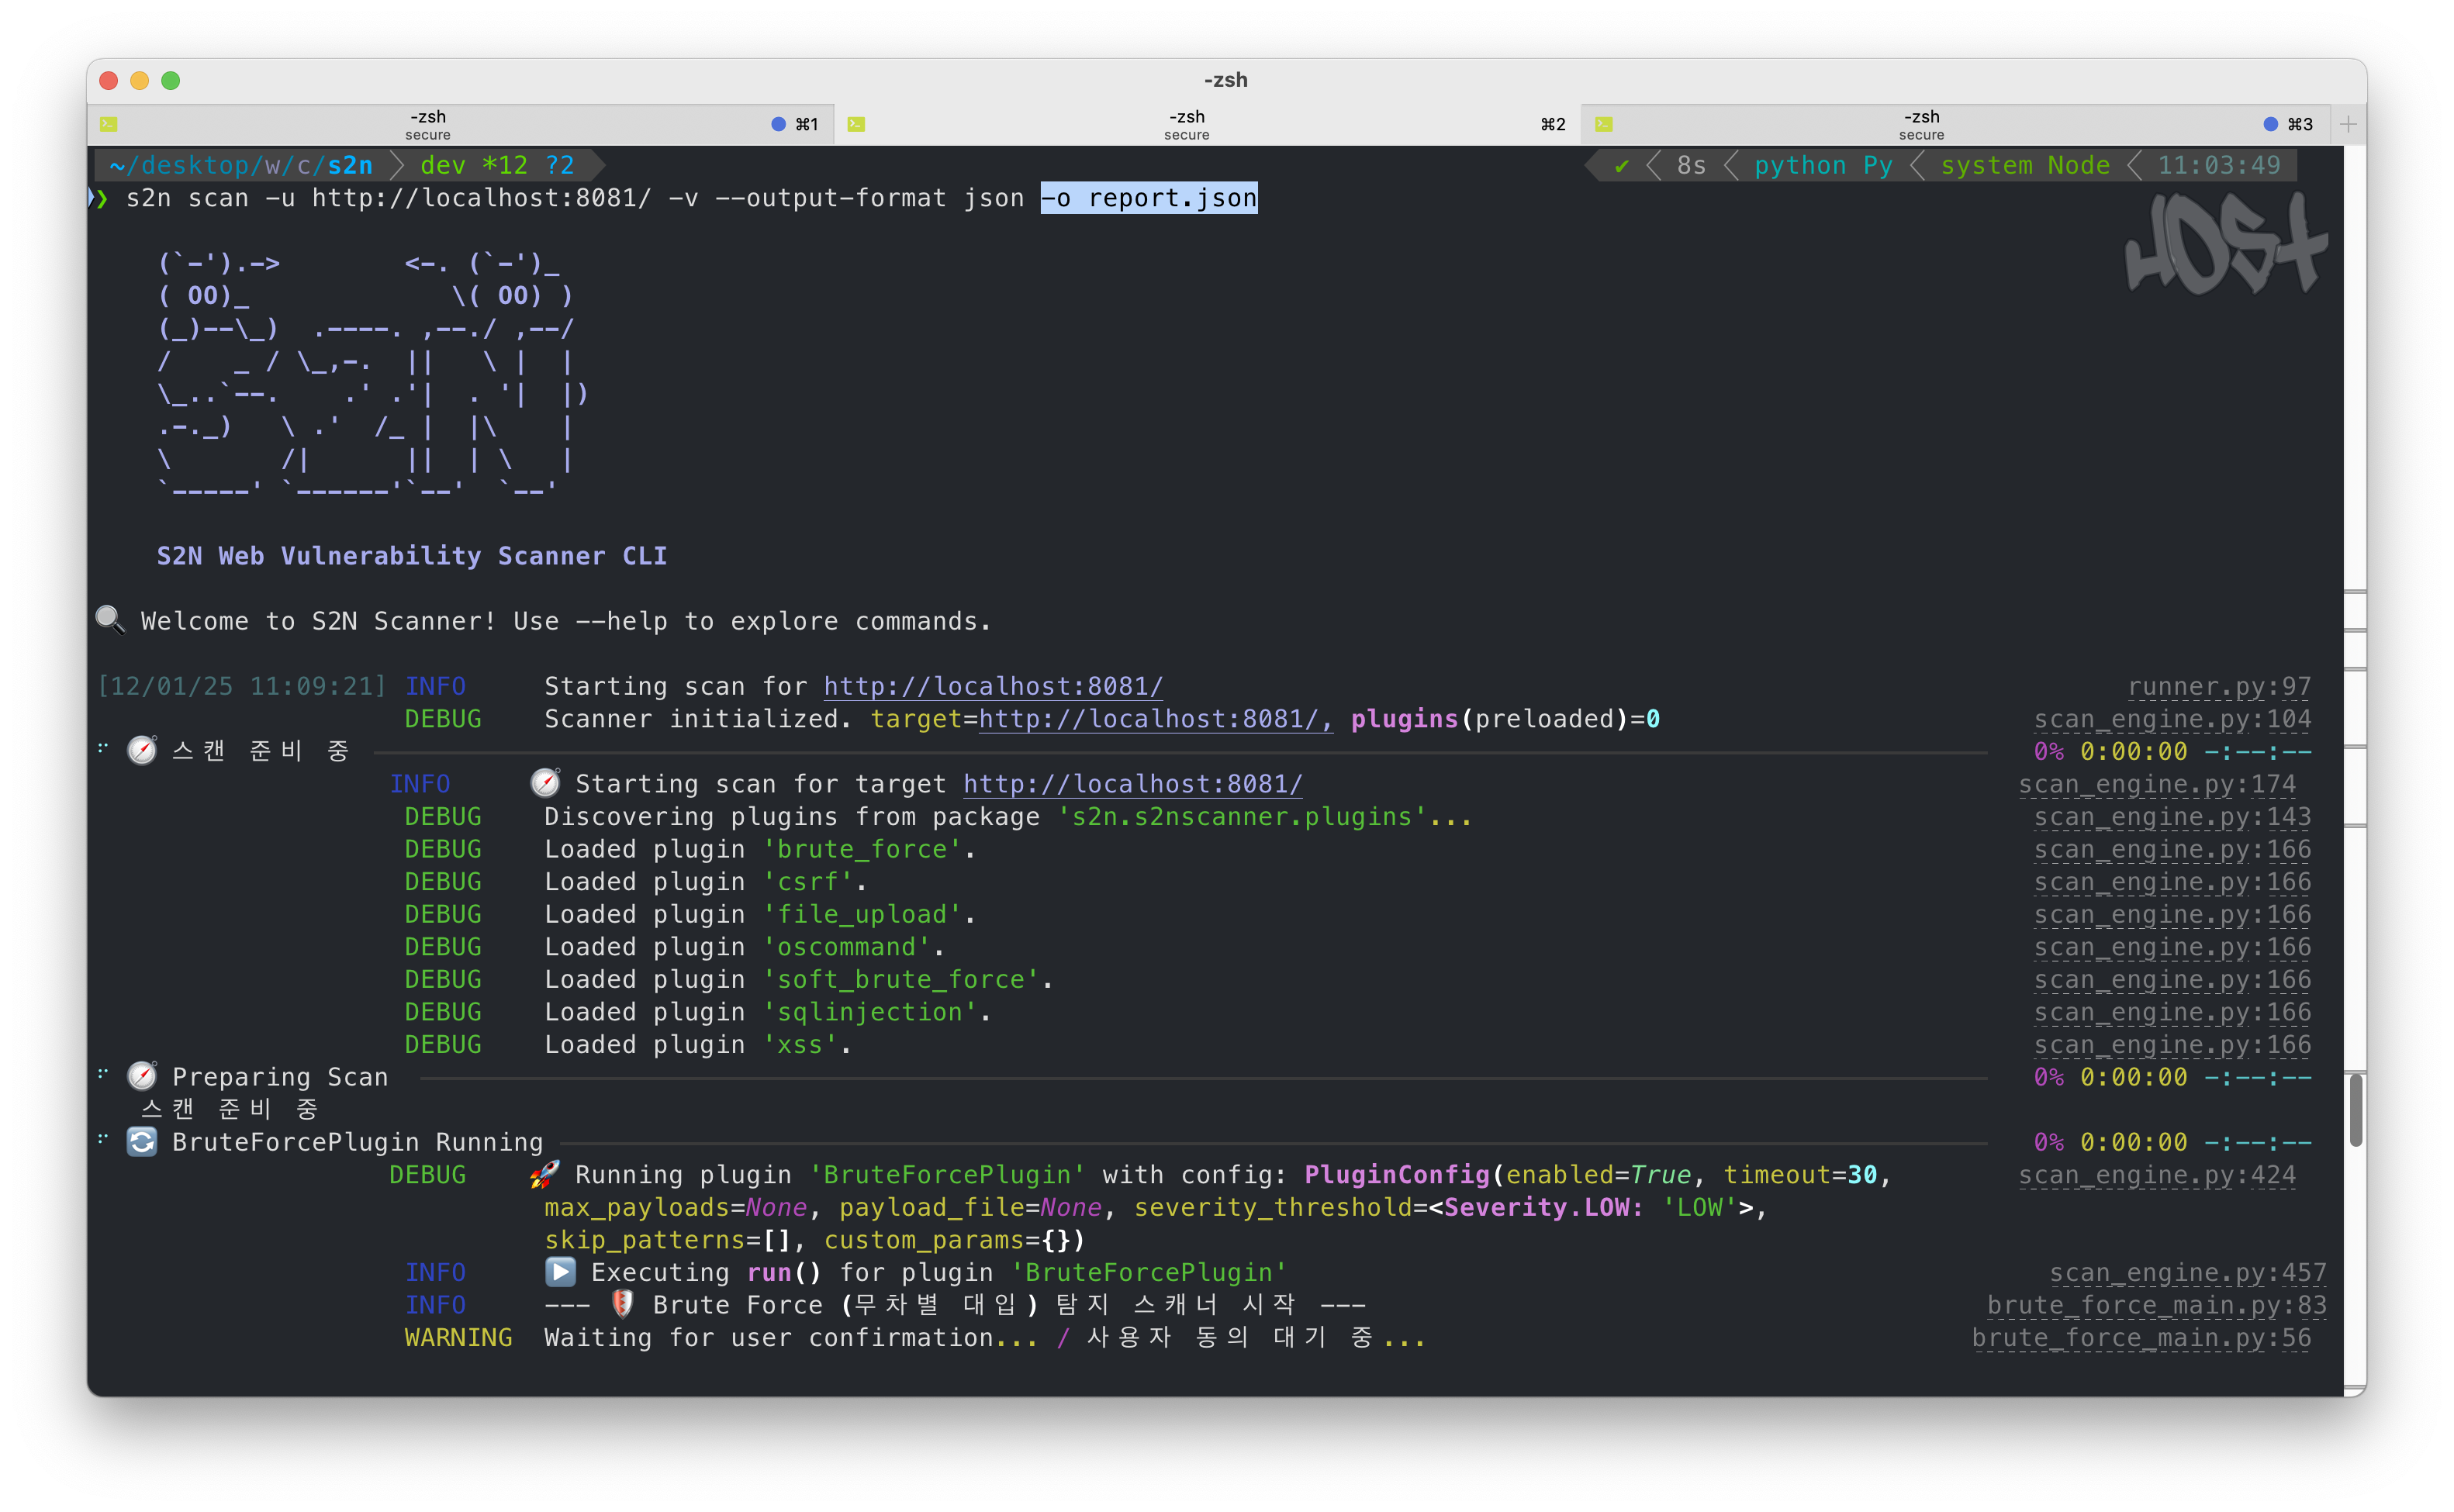Click the play icon before 'Executing run()'
The image size is (2454, 1512).
pos(560,1271)
